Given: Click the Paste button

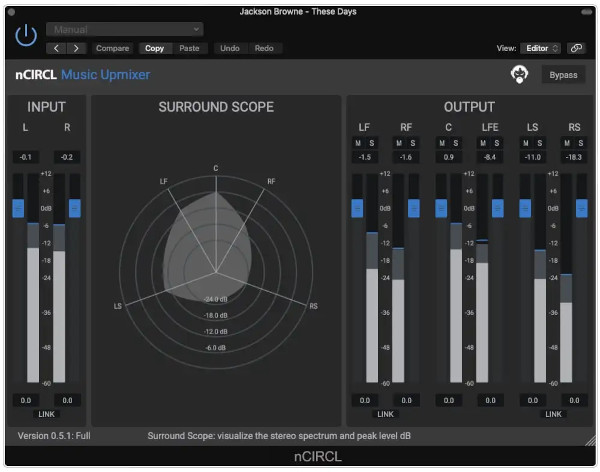Looking at the screenshot, I should coord(189,48).
